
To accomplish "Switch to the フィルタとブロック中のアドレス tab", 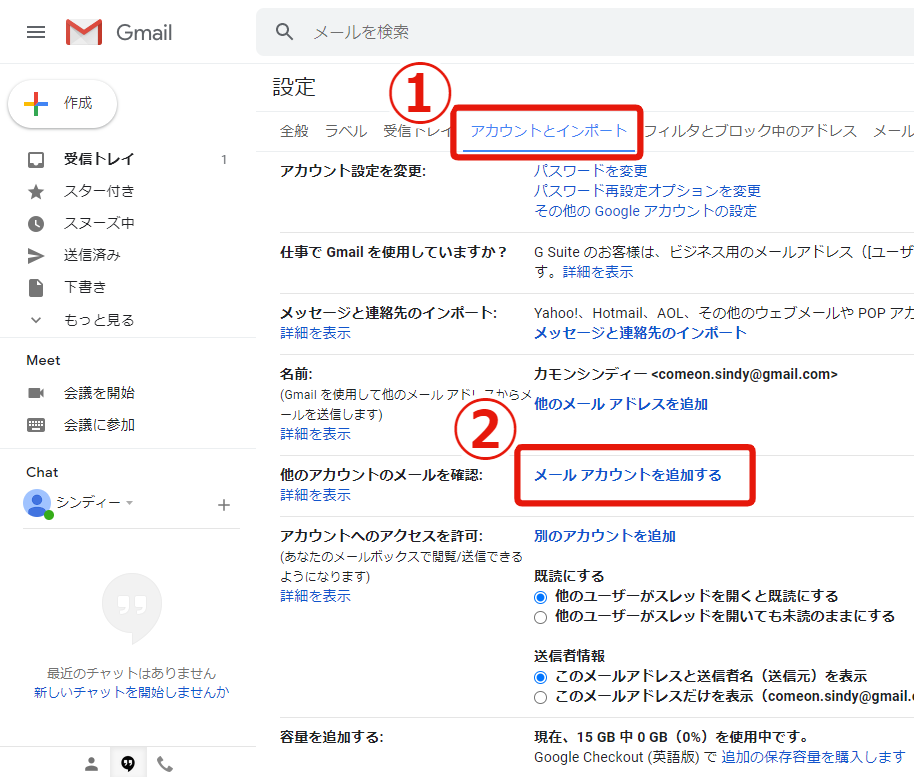I will [750, 131].
